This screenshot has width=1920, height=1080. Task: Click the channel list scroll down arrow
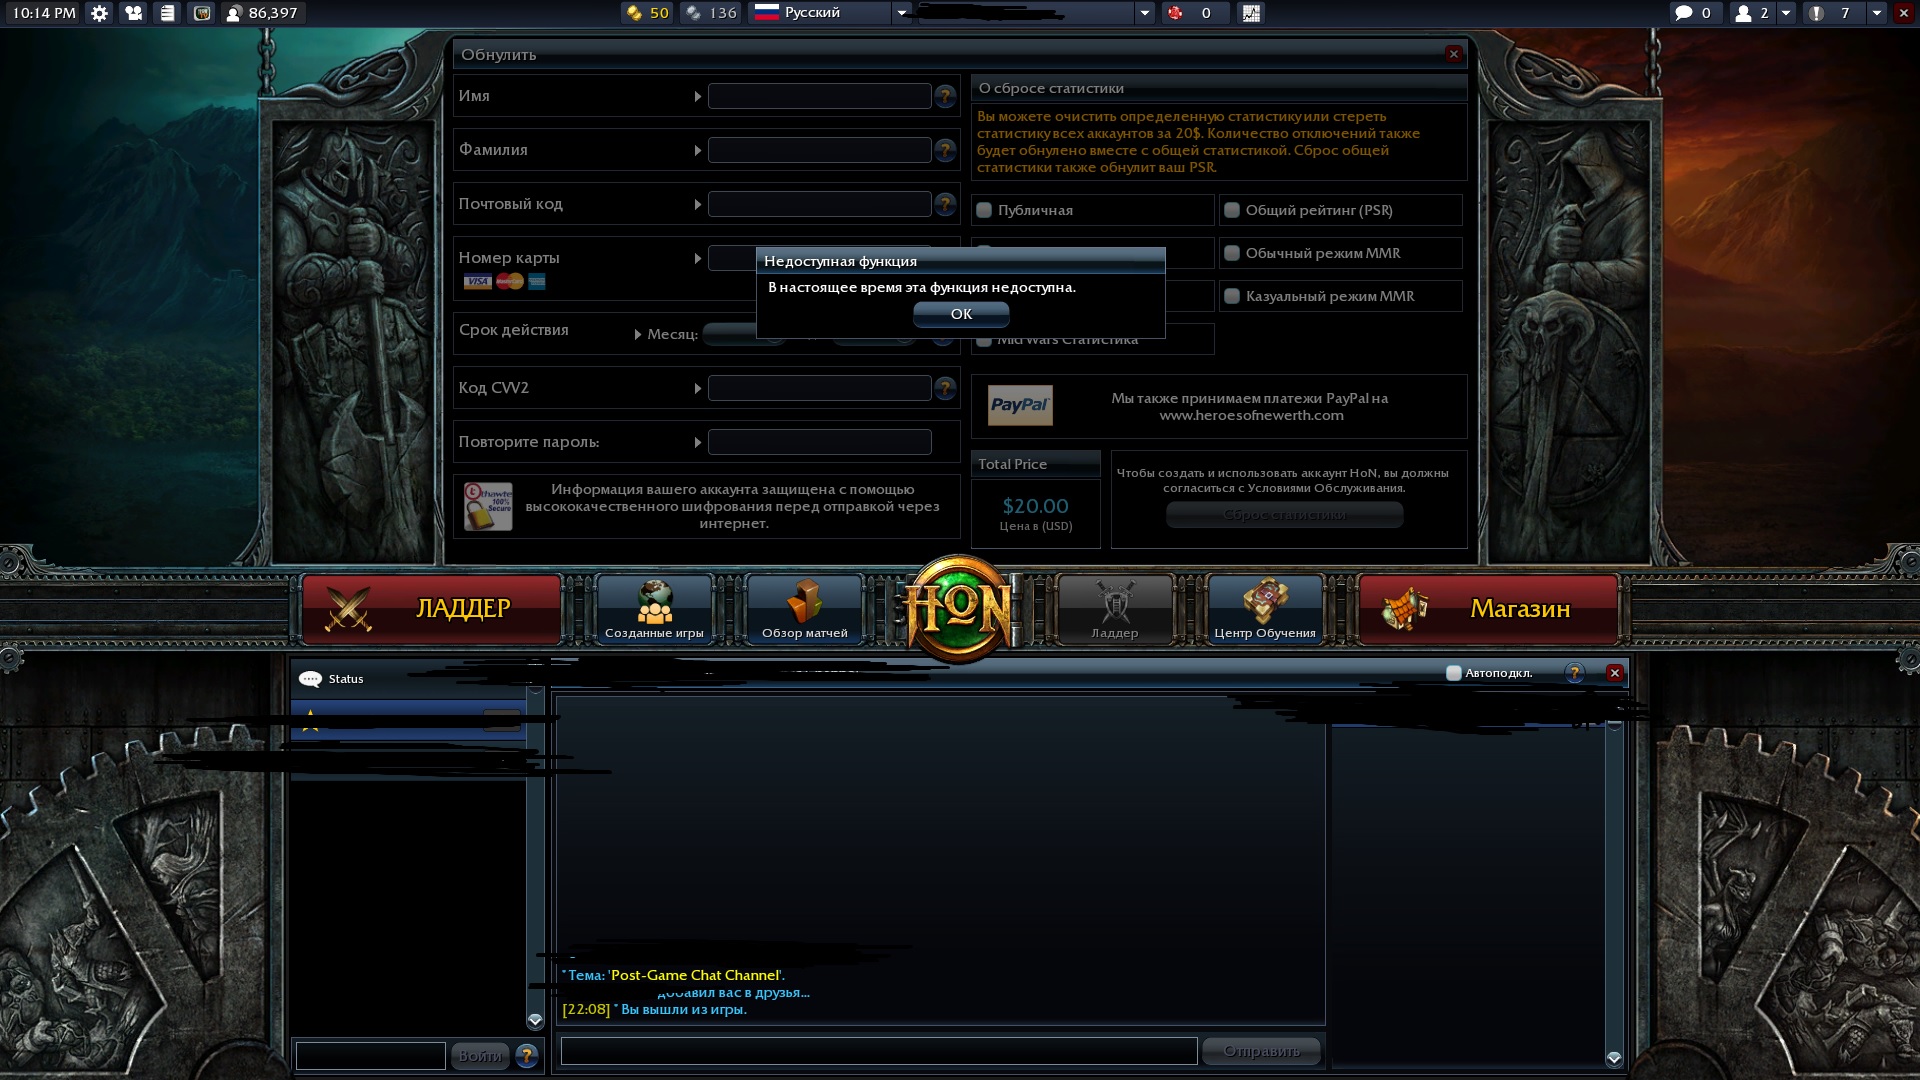tap(535, 1020)
